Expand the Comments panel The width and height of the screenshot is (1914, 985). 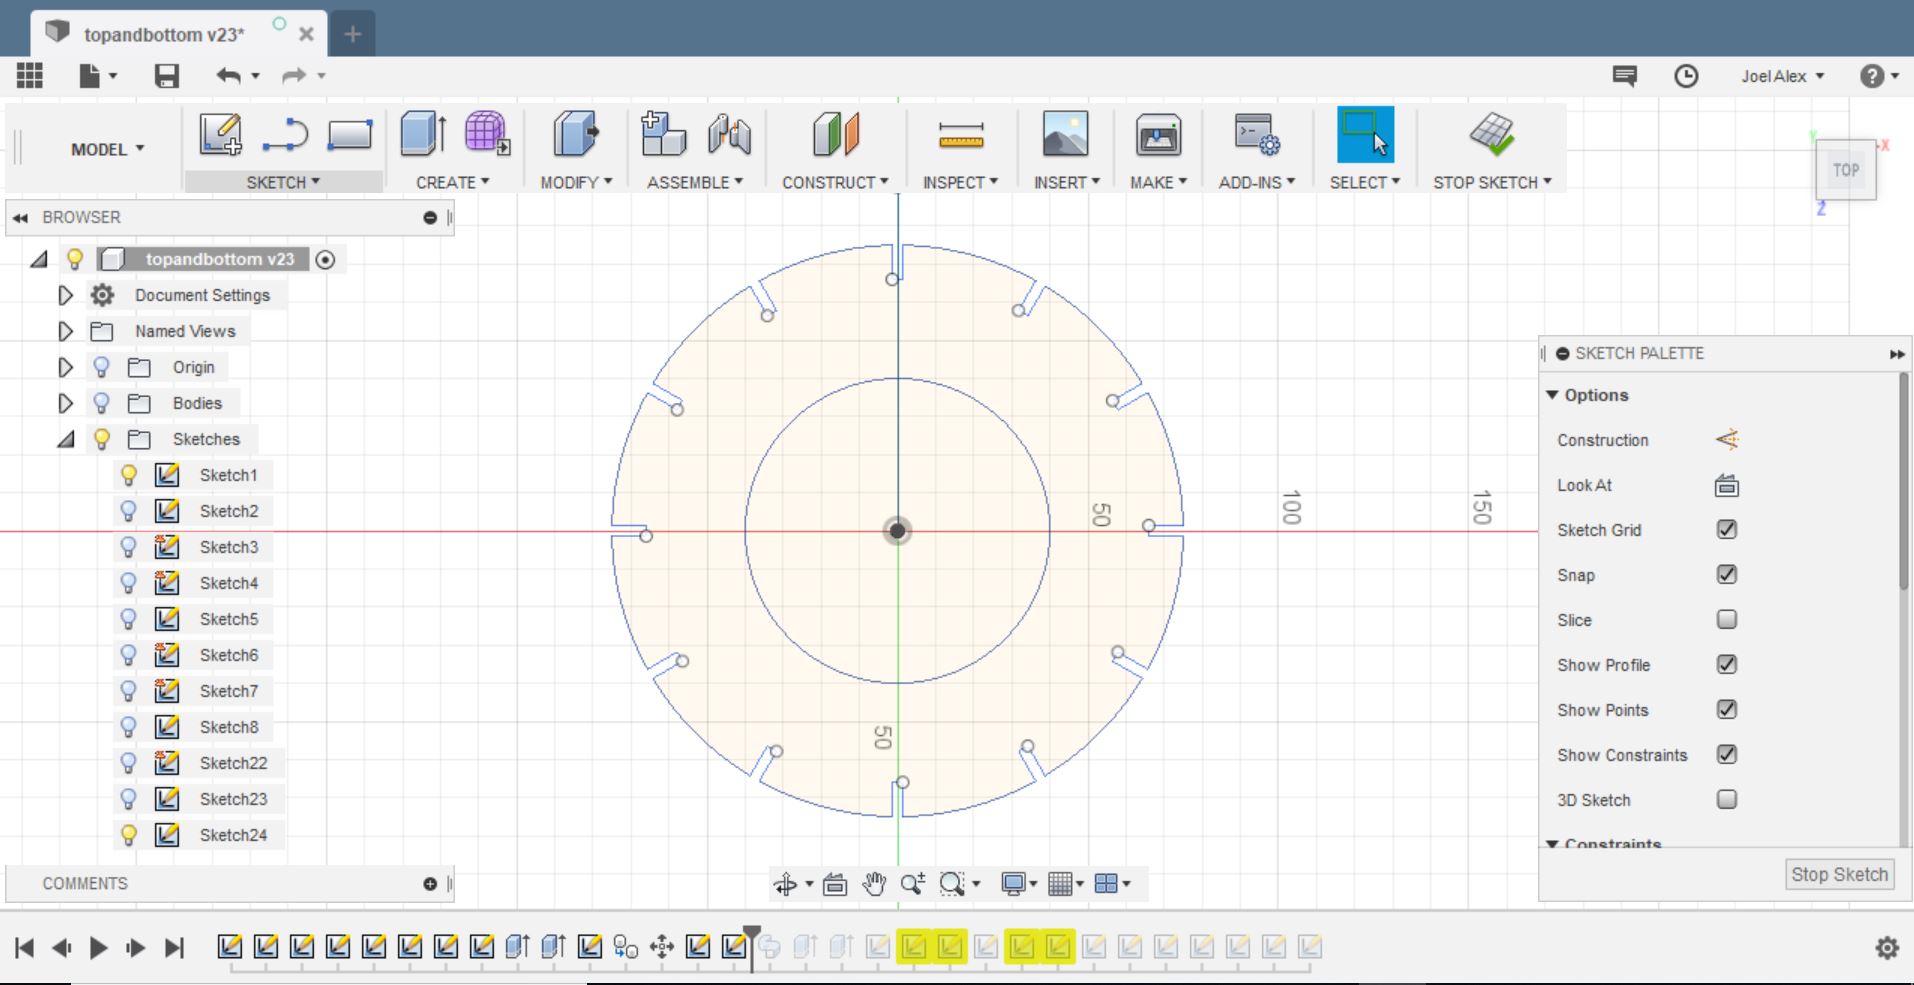430,884
